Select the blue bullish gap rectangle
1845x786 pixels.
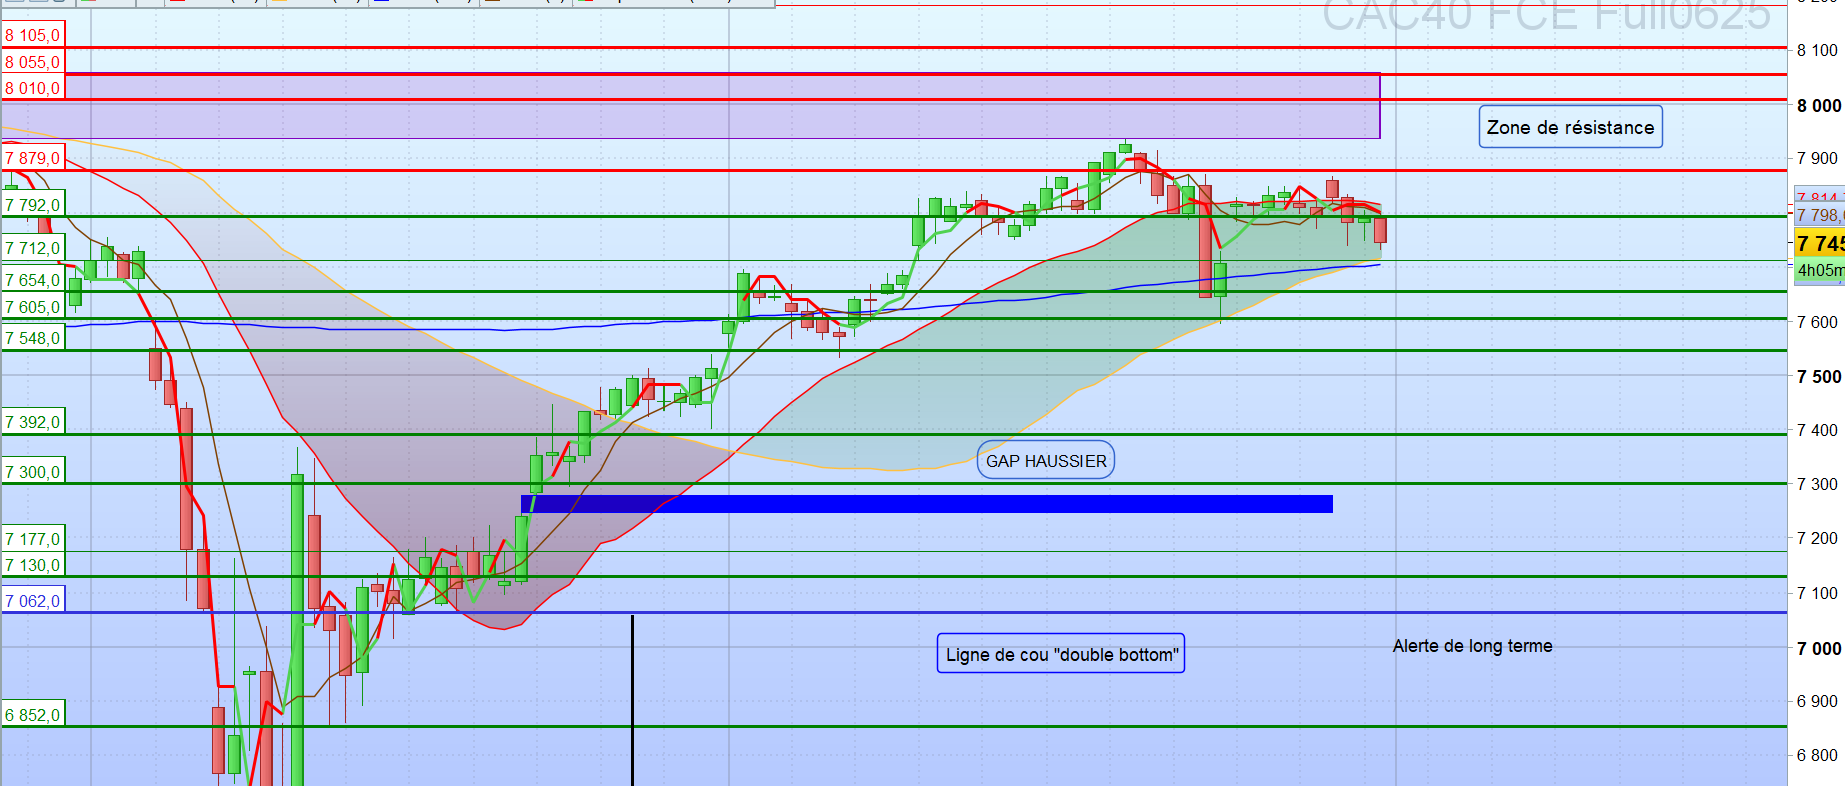[927, 504]
